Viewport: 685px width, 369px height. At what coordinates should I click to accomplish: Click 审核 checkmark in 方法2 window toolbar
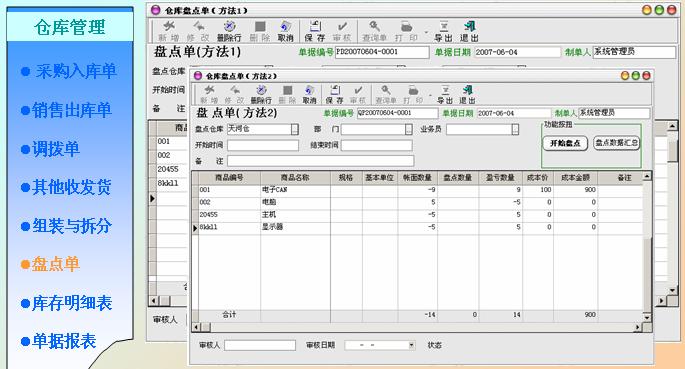coord(358,90)
